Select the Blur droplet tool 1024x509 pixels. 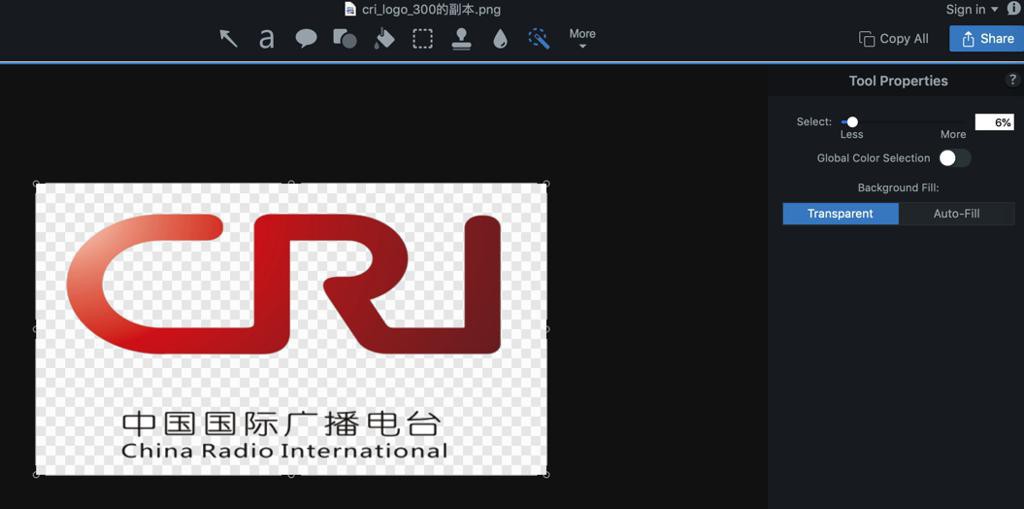tap(500, 39)
